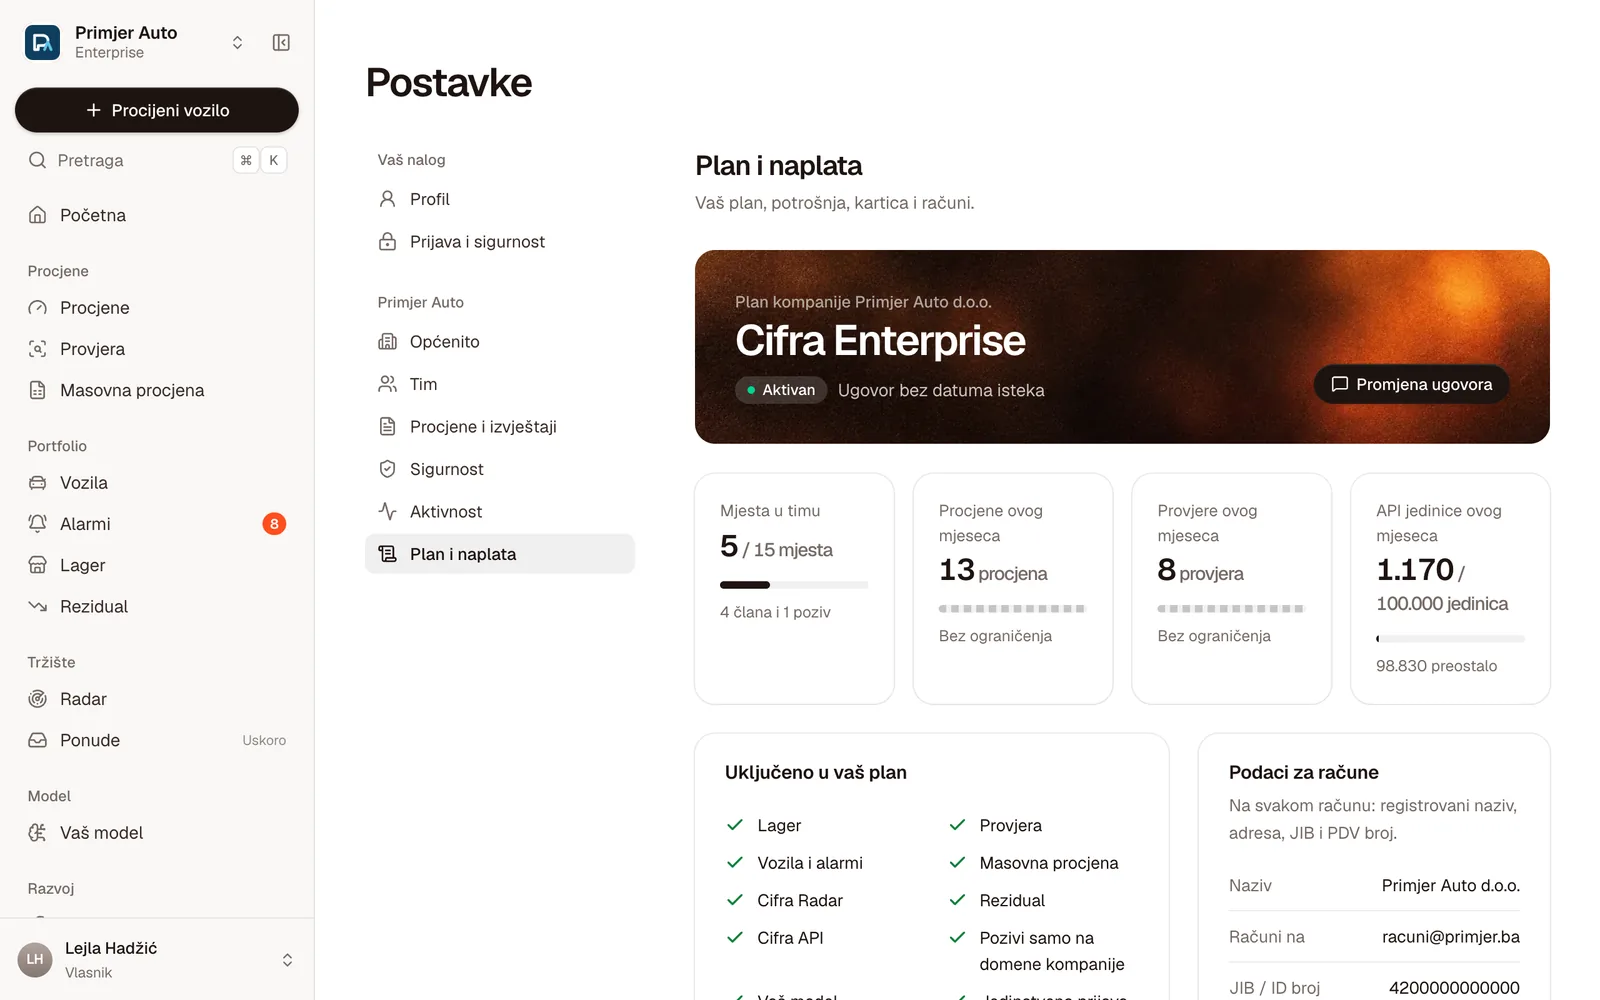Image resolution: width=1600 pixels, height=1000 pixels.
Task: Click the racuni@primjer.ba email value
Action: click(x=1450, y=937)
